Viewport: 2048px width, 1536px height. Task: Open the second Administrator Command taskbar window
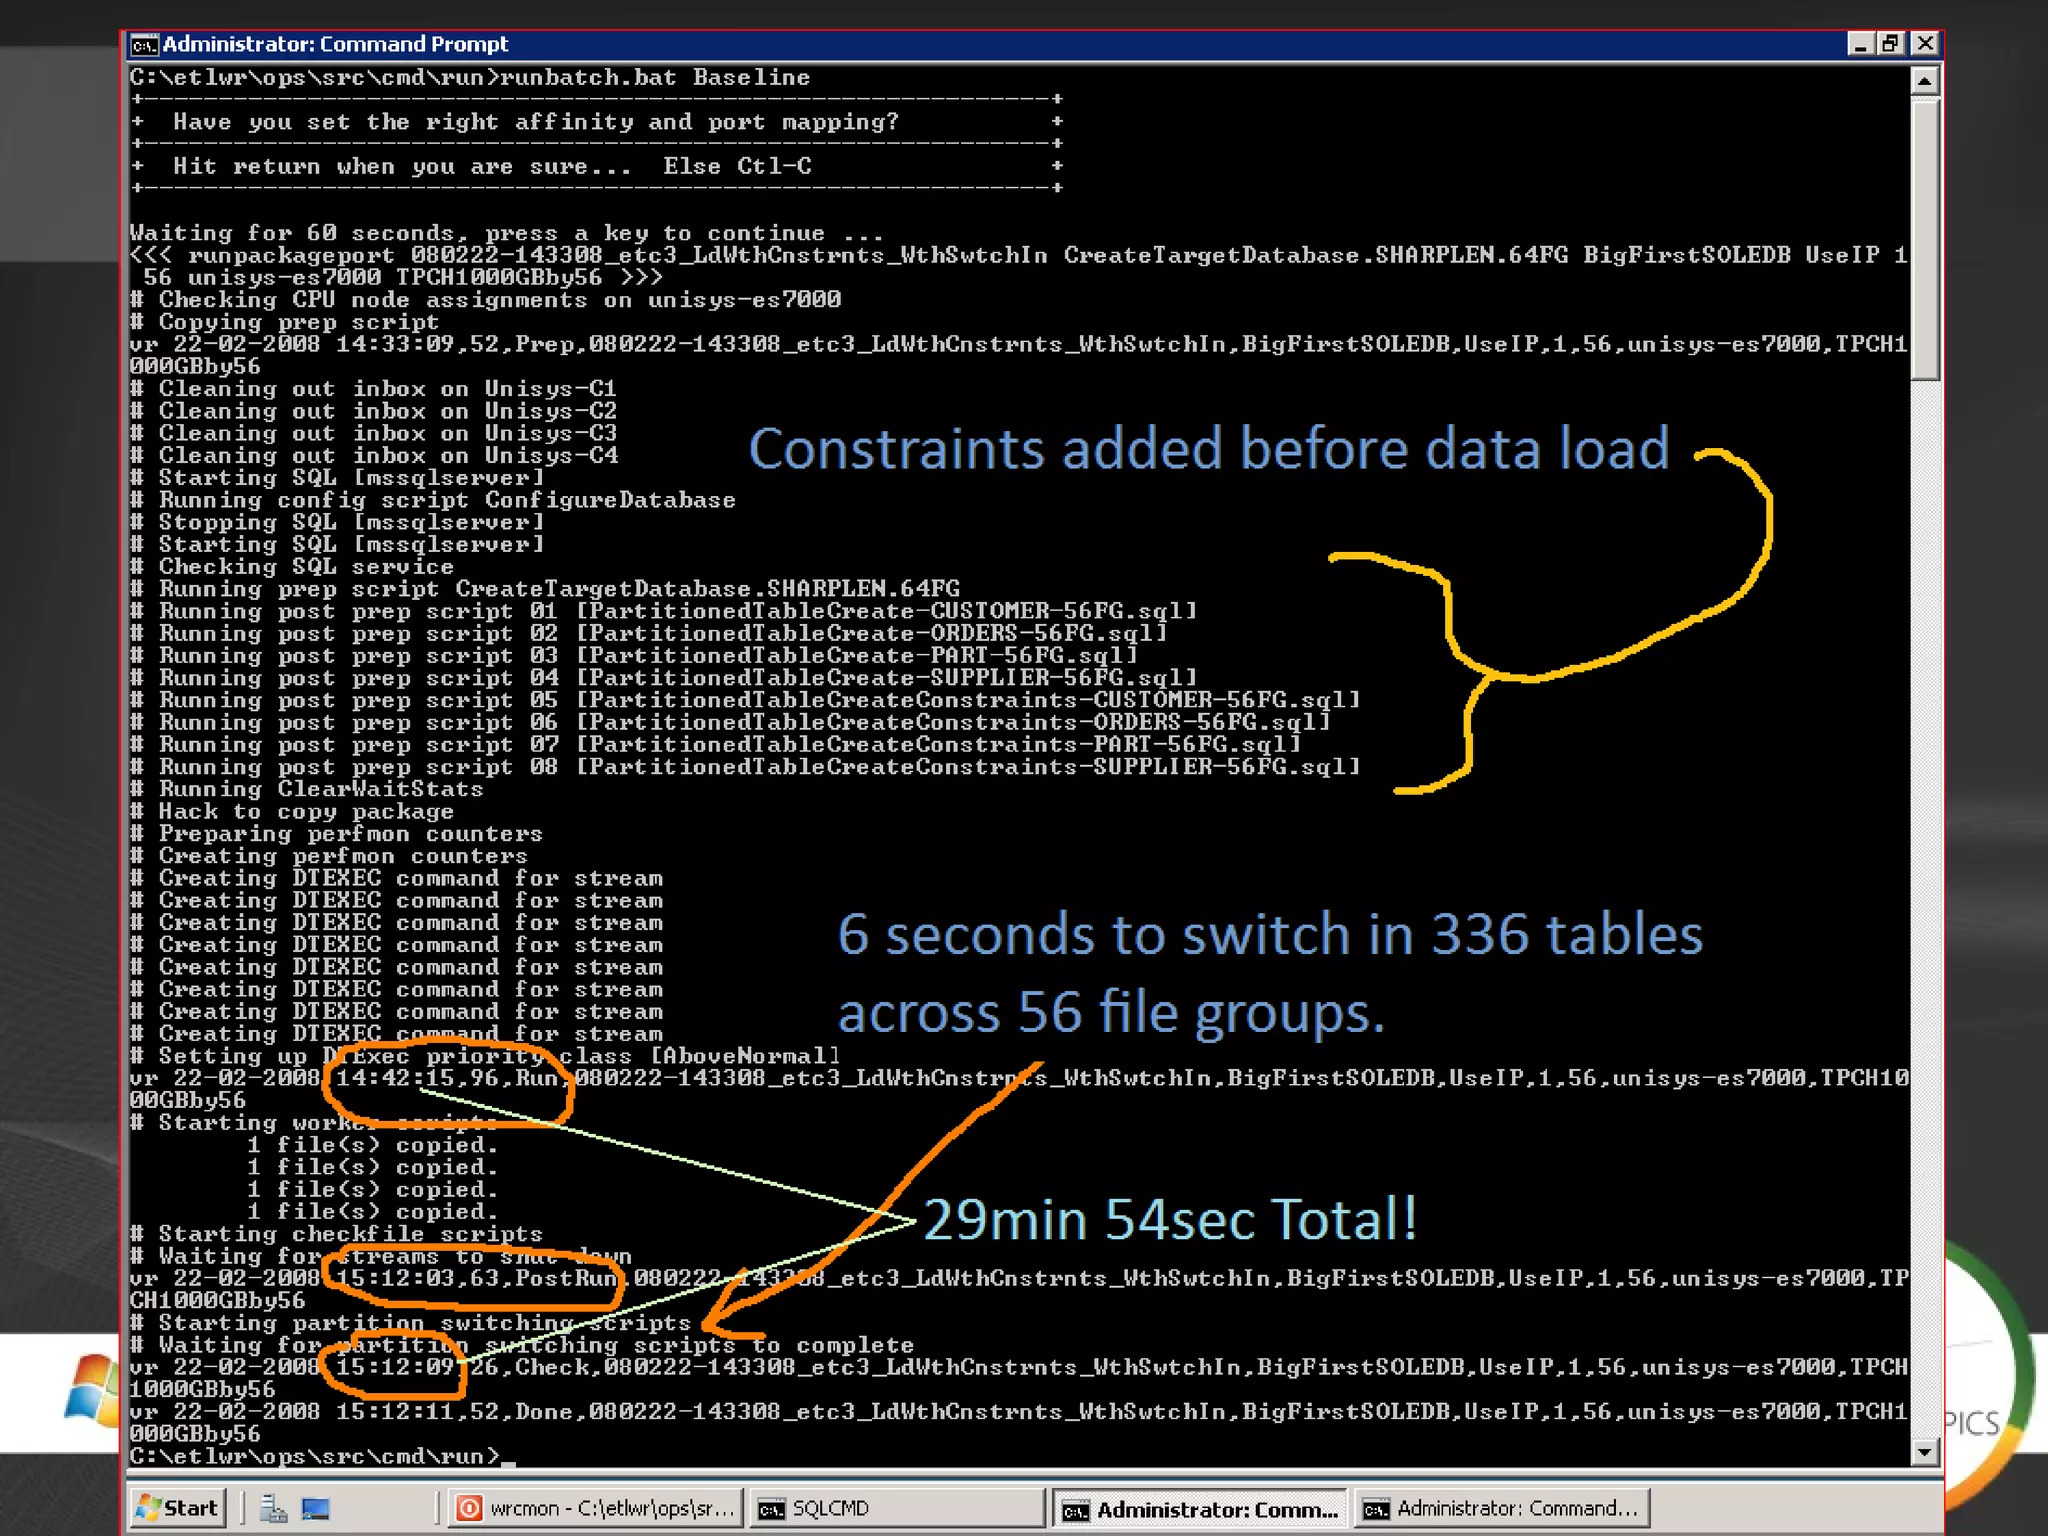[x=1500, y=1507]
